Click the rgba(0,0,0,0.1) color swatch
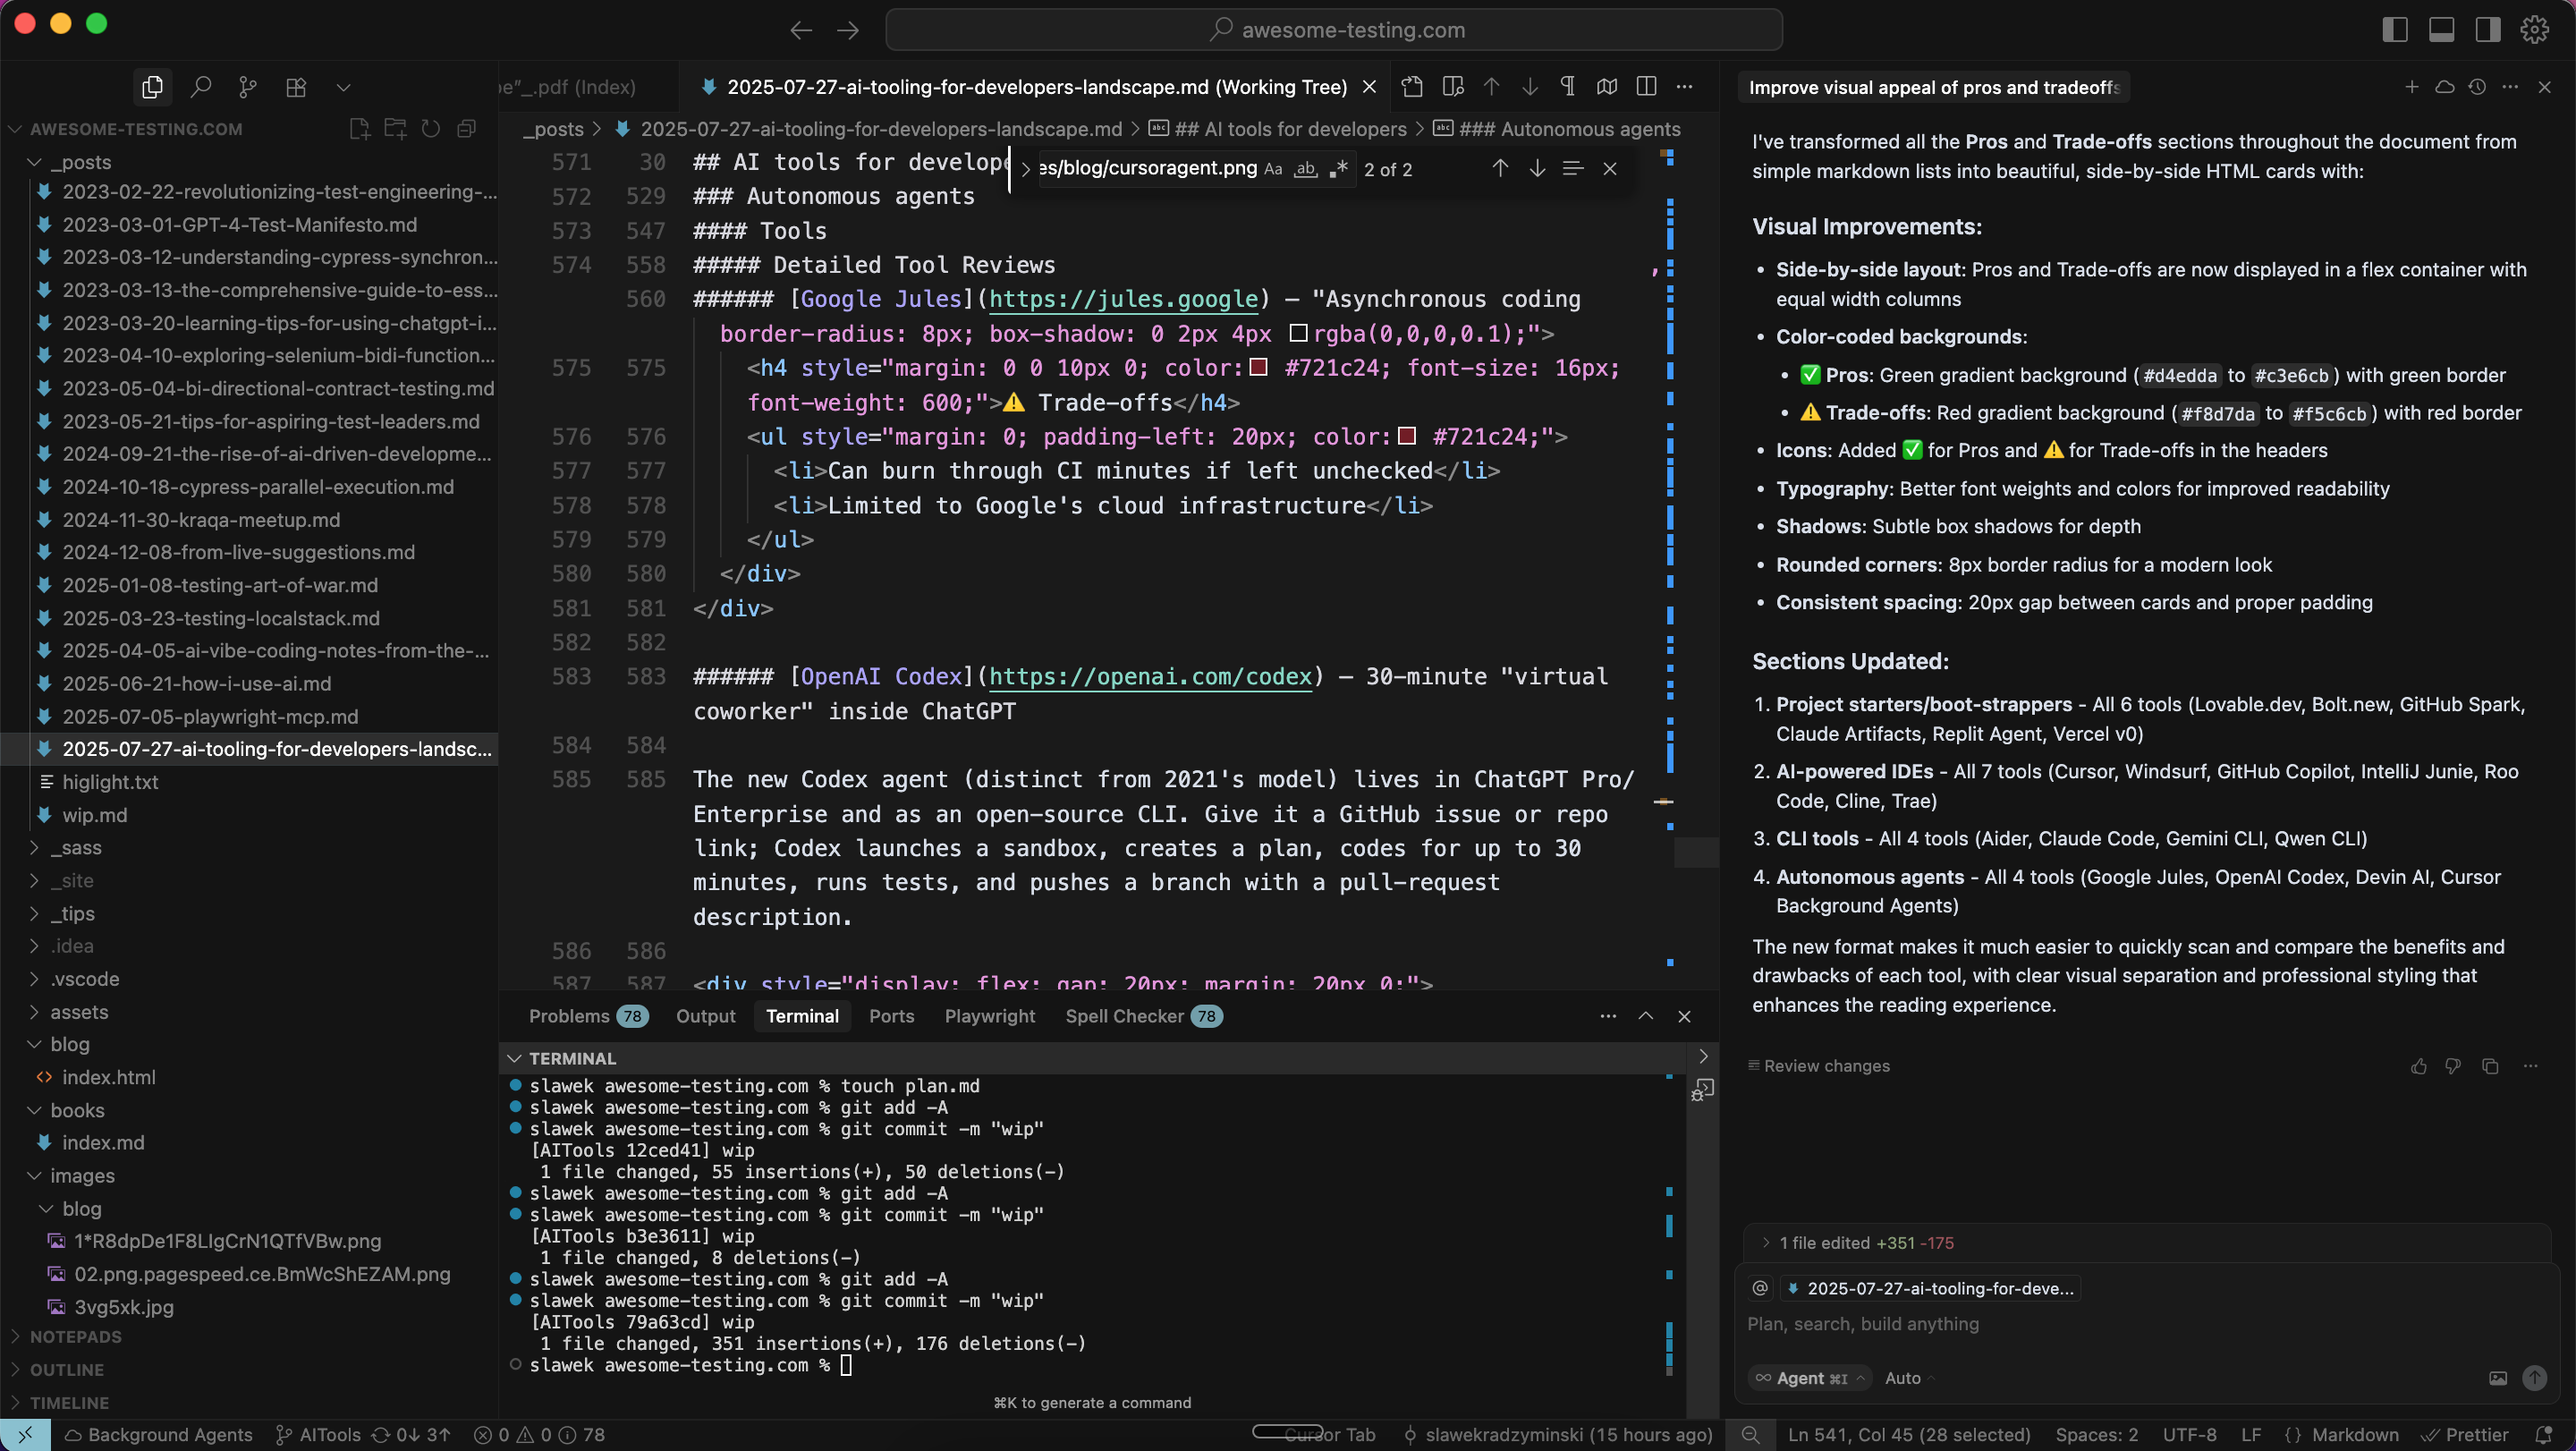The width and height of the screenshot is (2576, 1451). coord(1298,333)
